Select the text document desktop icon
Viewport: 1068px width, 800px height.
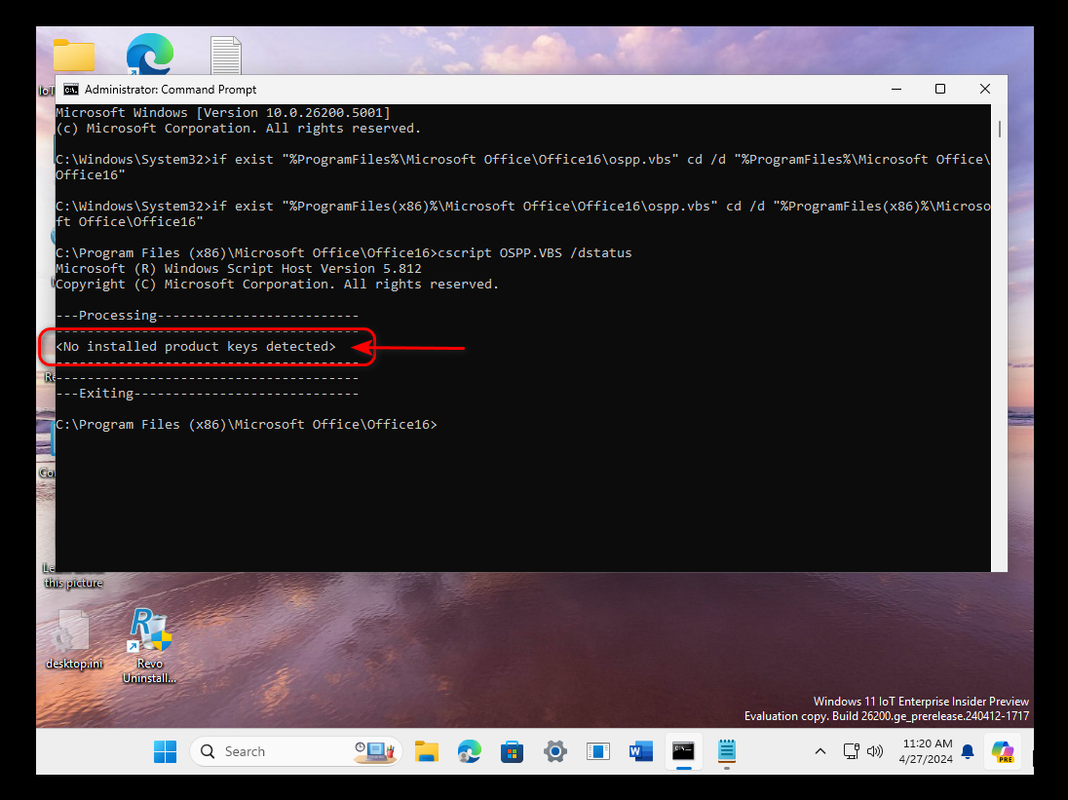pyautogui.click(x=226, y=55)
